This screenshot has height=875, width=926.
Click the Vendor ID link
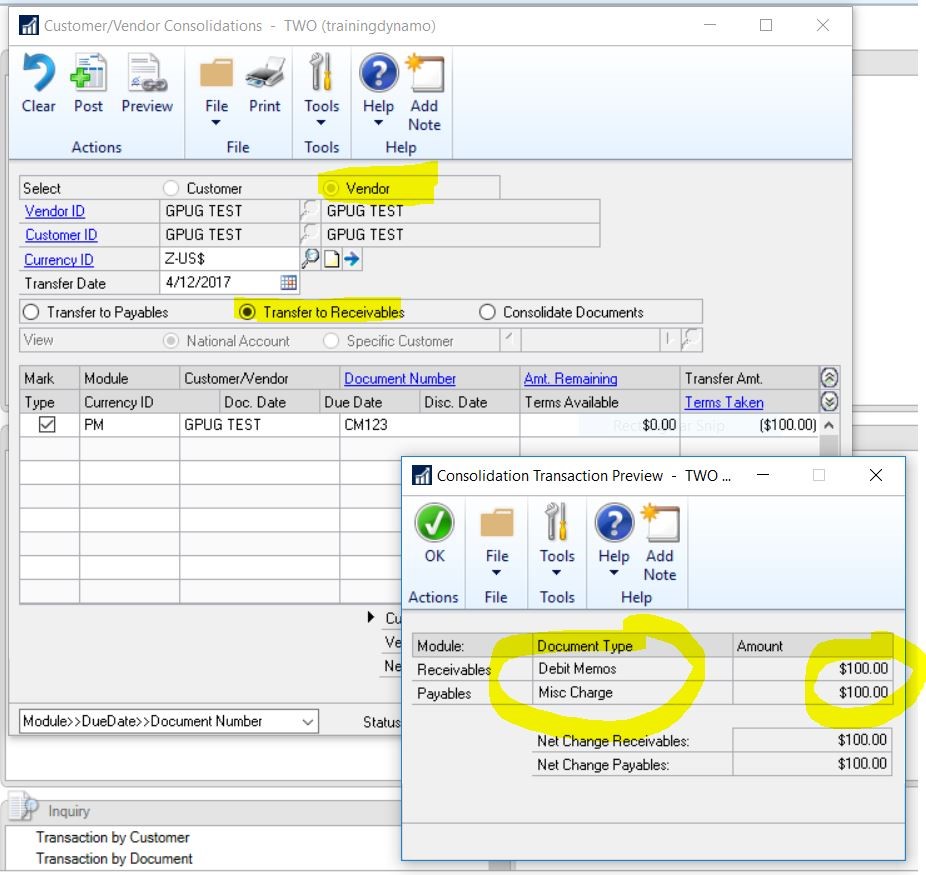click(x=54, y=211)
